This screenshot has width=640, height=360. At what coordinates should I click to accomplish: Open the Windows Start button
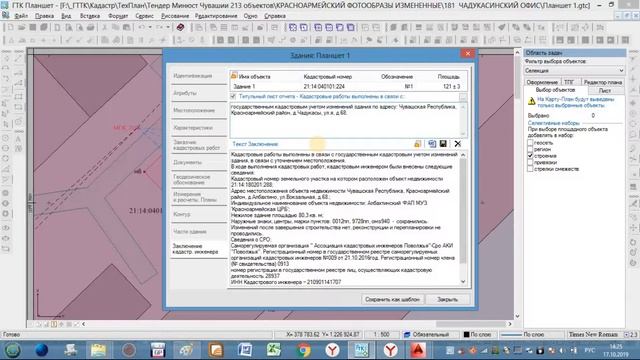12,350
